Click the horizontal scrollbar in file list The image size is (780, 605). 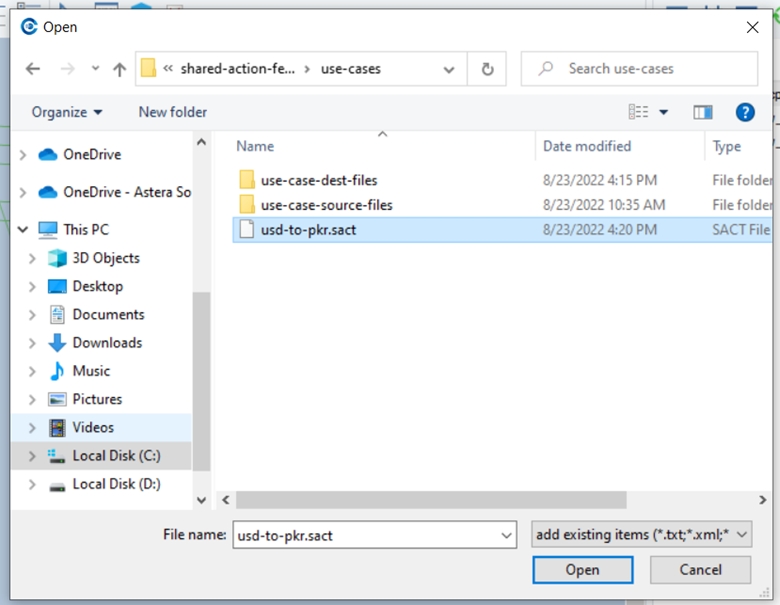(431, 500)
